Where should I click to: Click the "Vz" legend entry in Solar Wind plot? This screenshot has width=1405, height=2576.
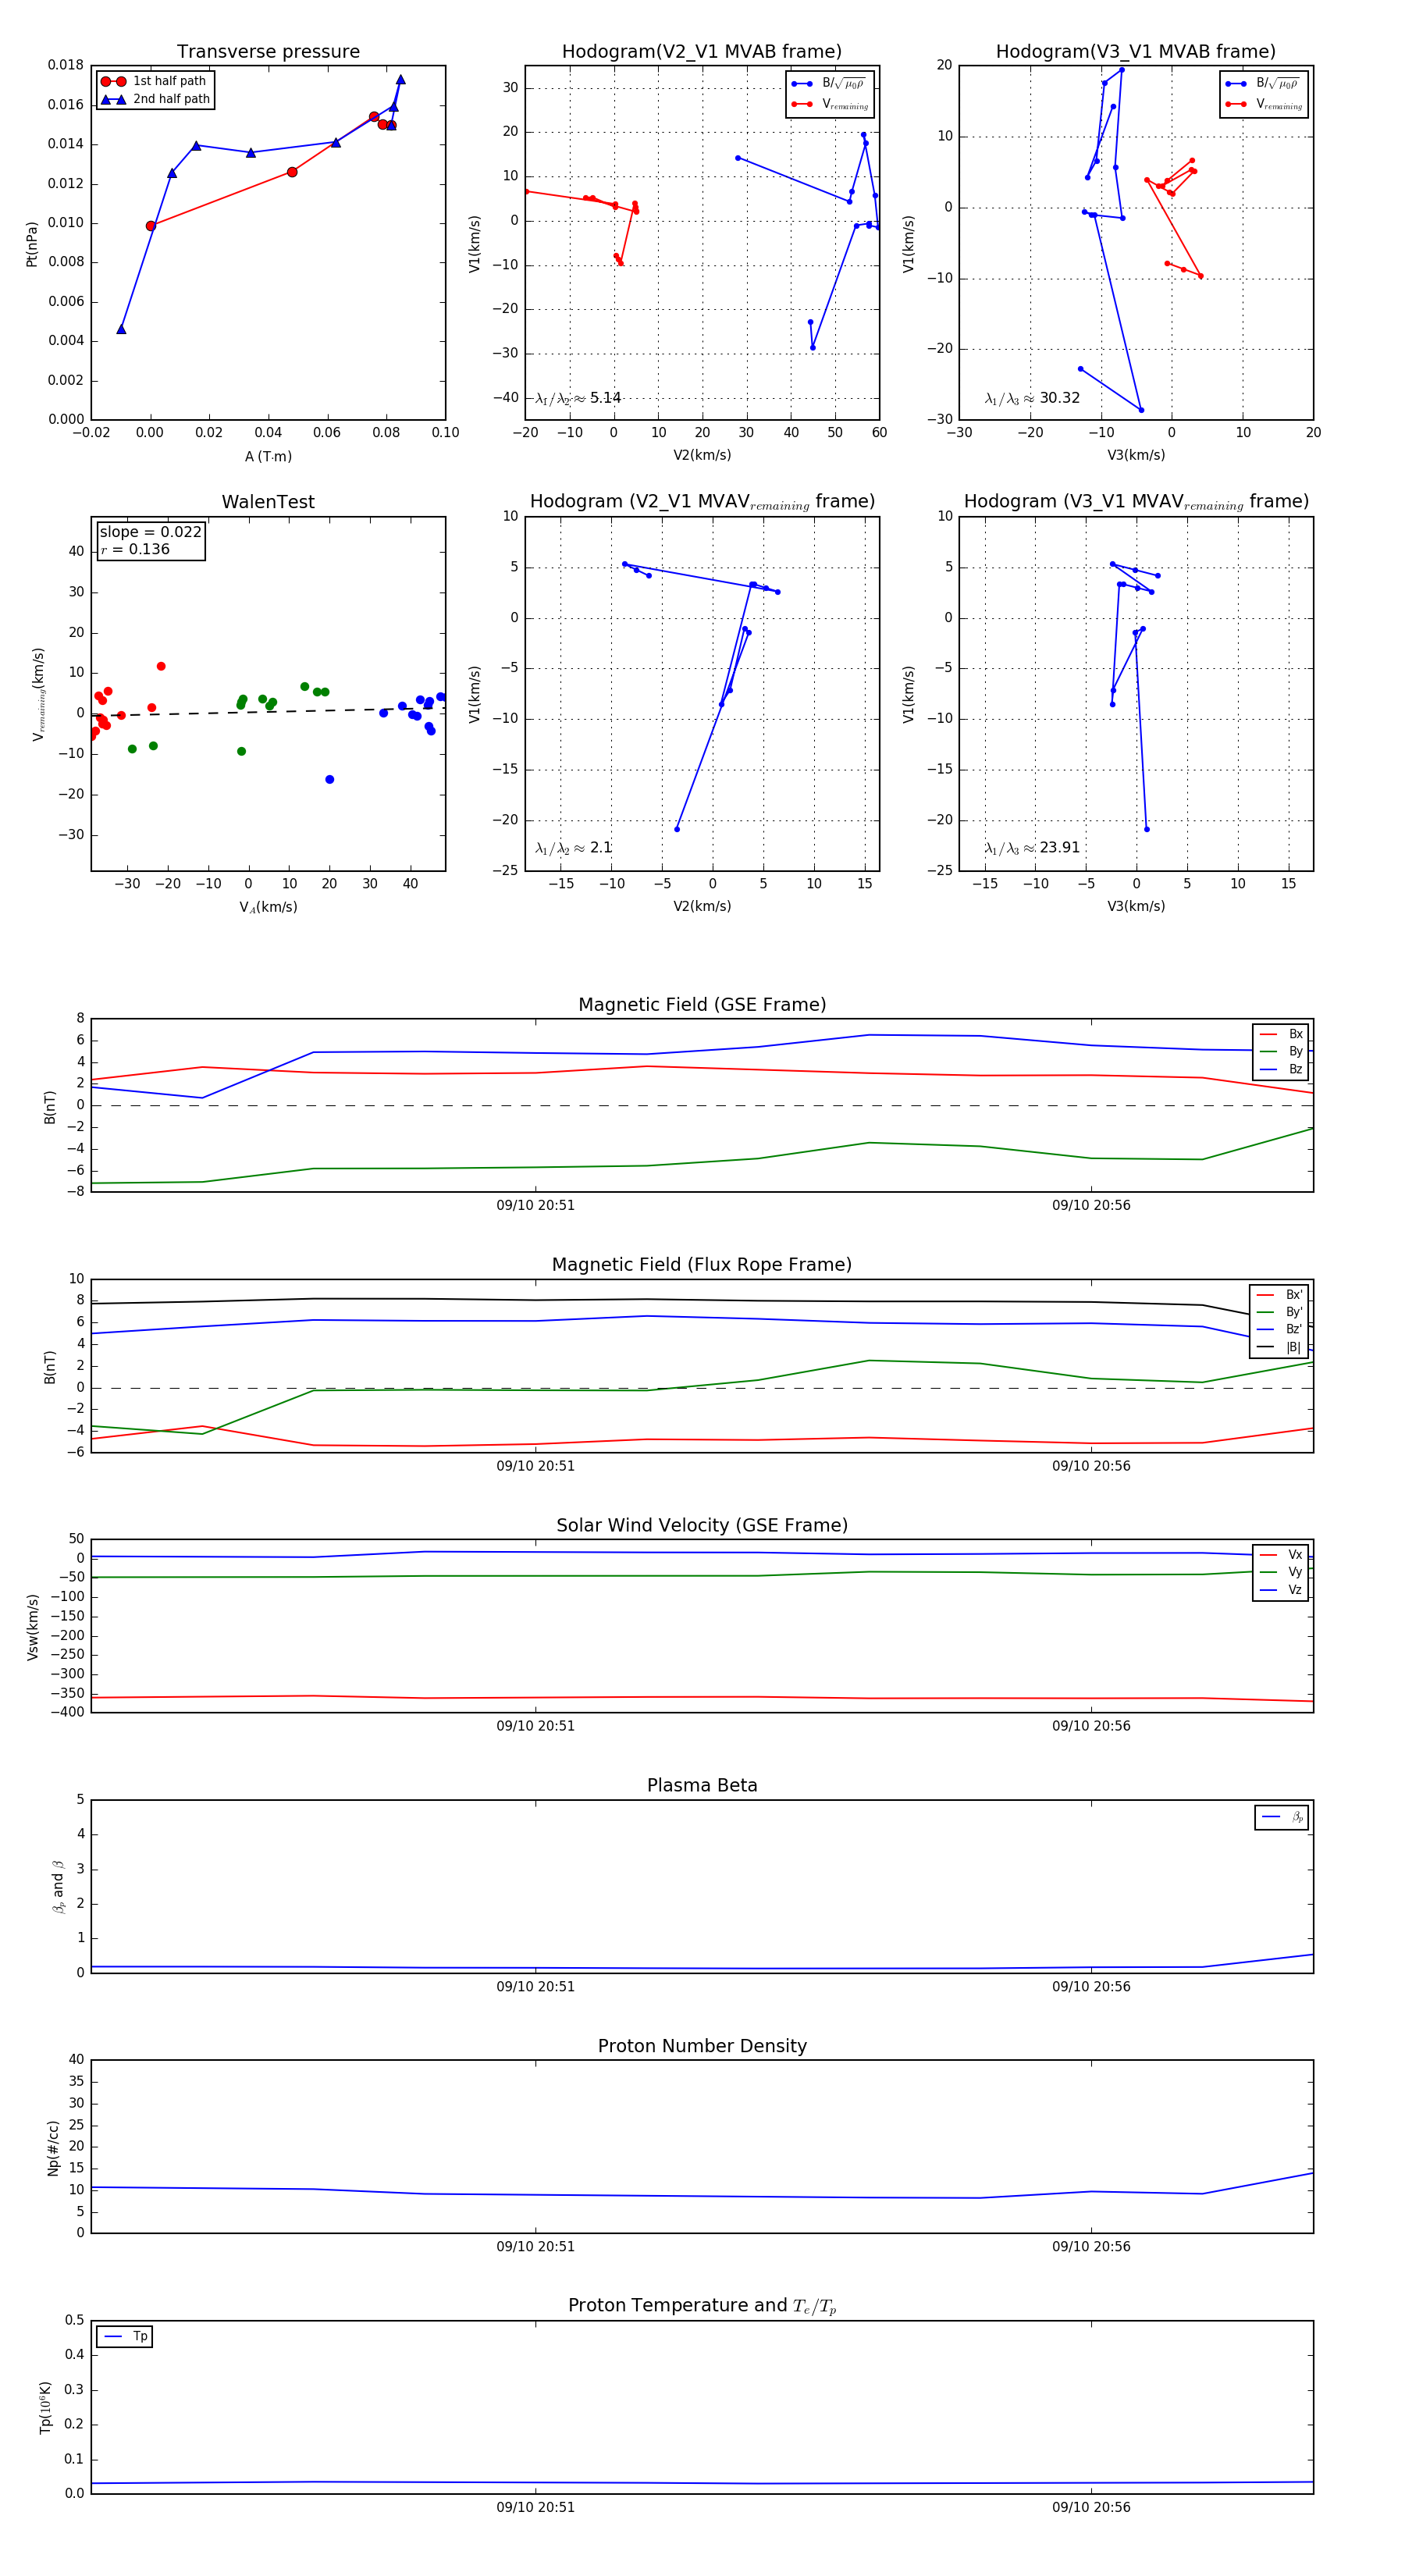(1281, 1590)
